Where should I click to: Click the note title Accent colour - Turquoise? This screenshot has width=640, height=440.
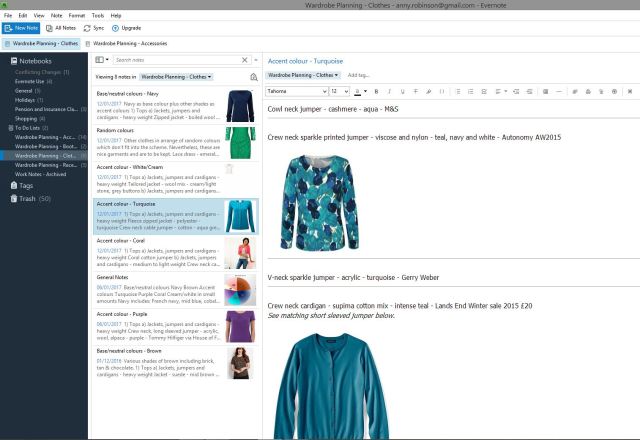click(x=305, y=61)
